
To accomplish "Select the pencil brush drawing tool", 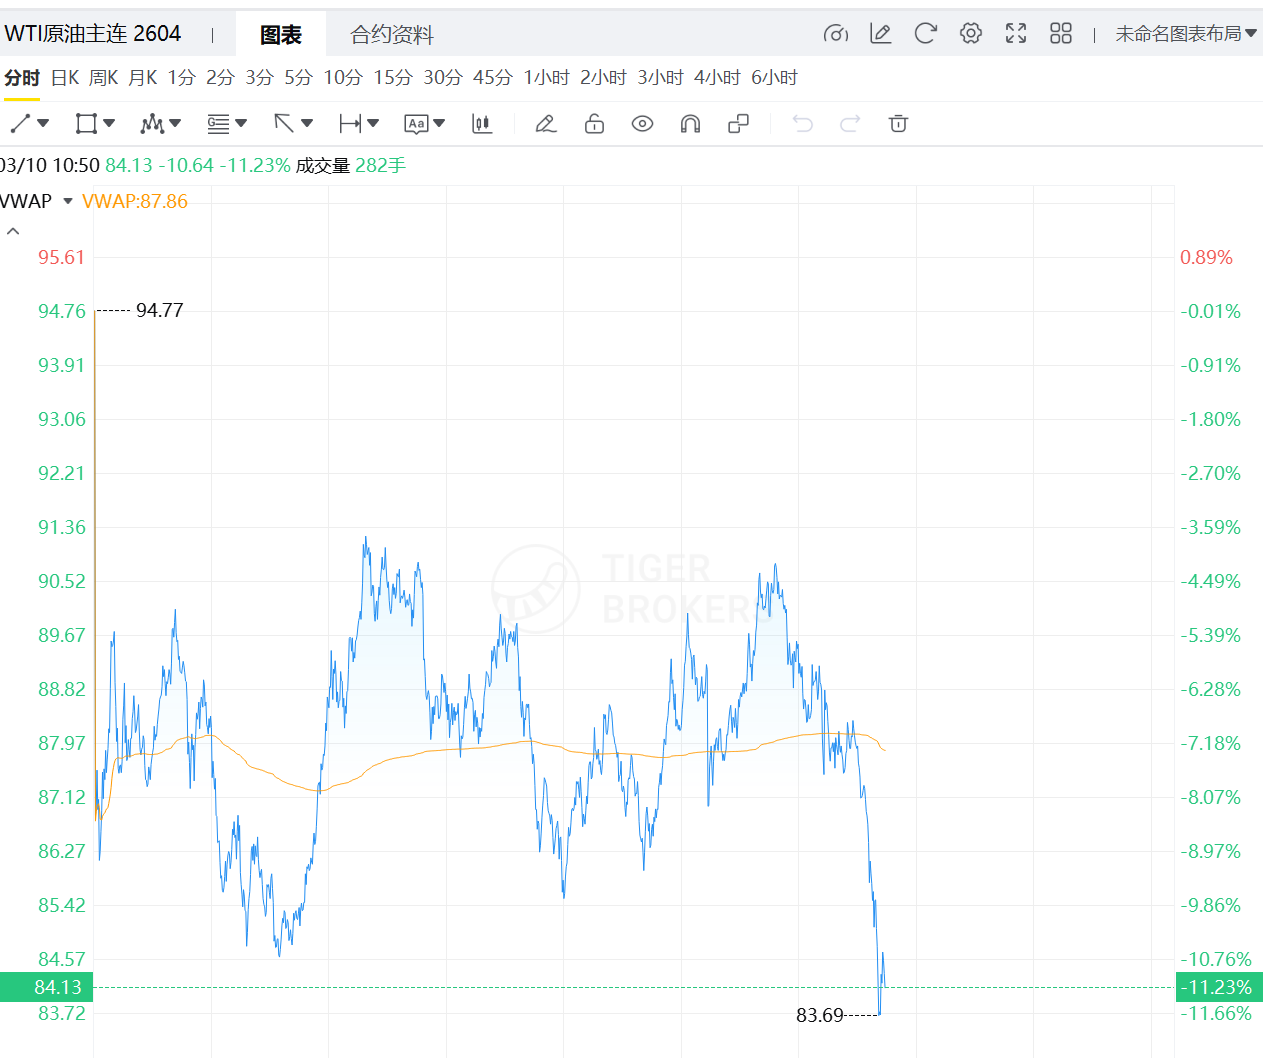I will click(545, 124).
